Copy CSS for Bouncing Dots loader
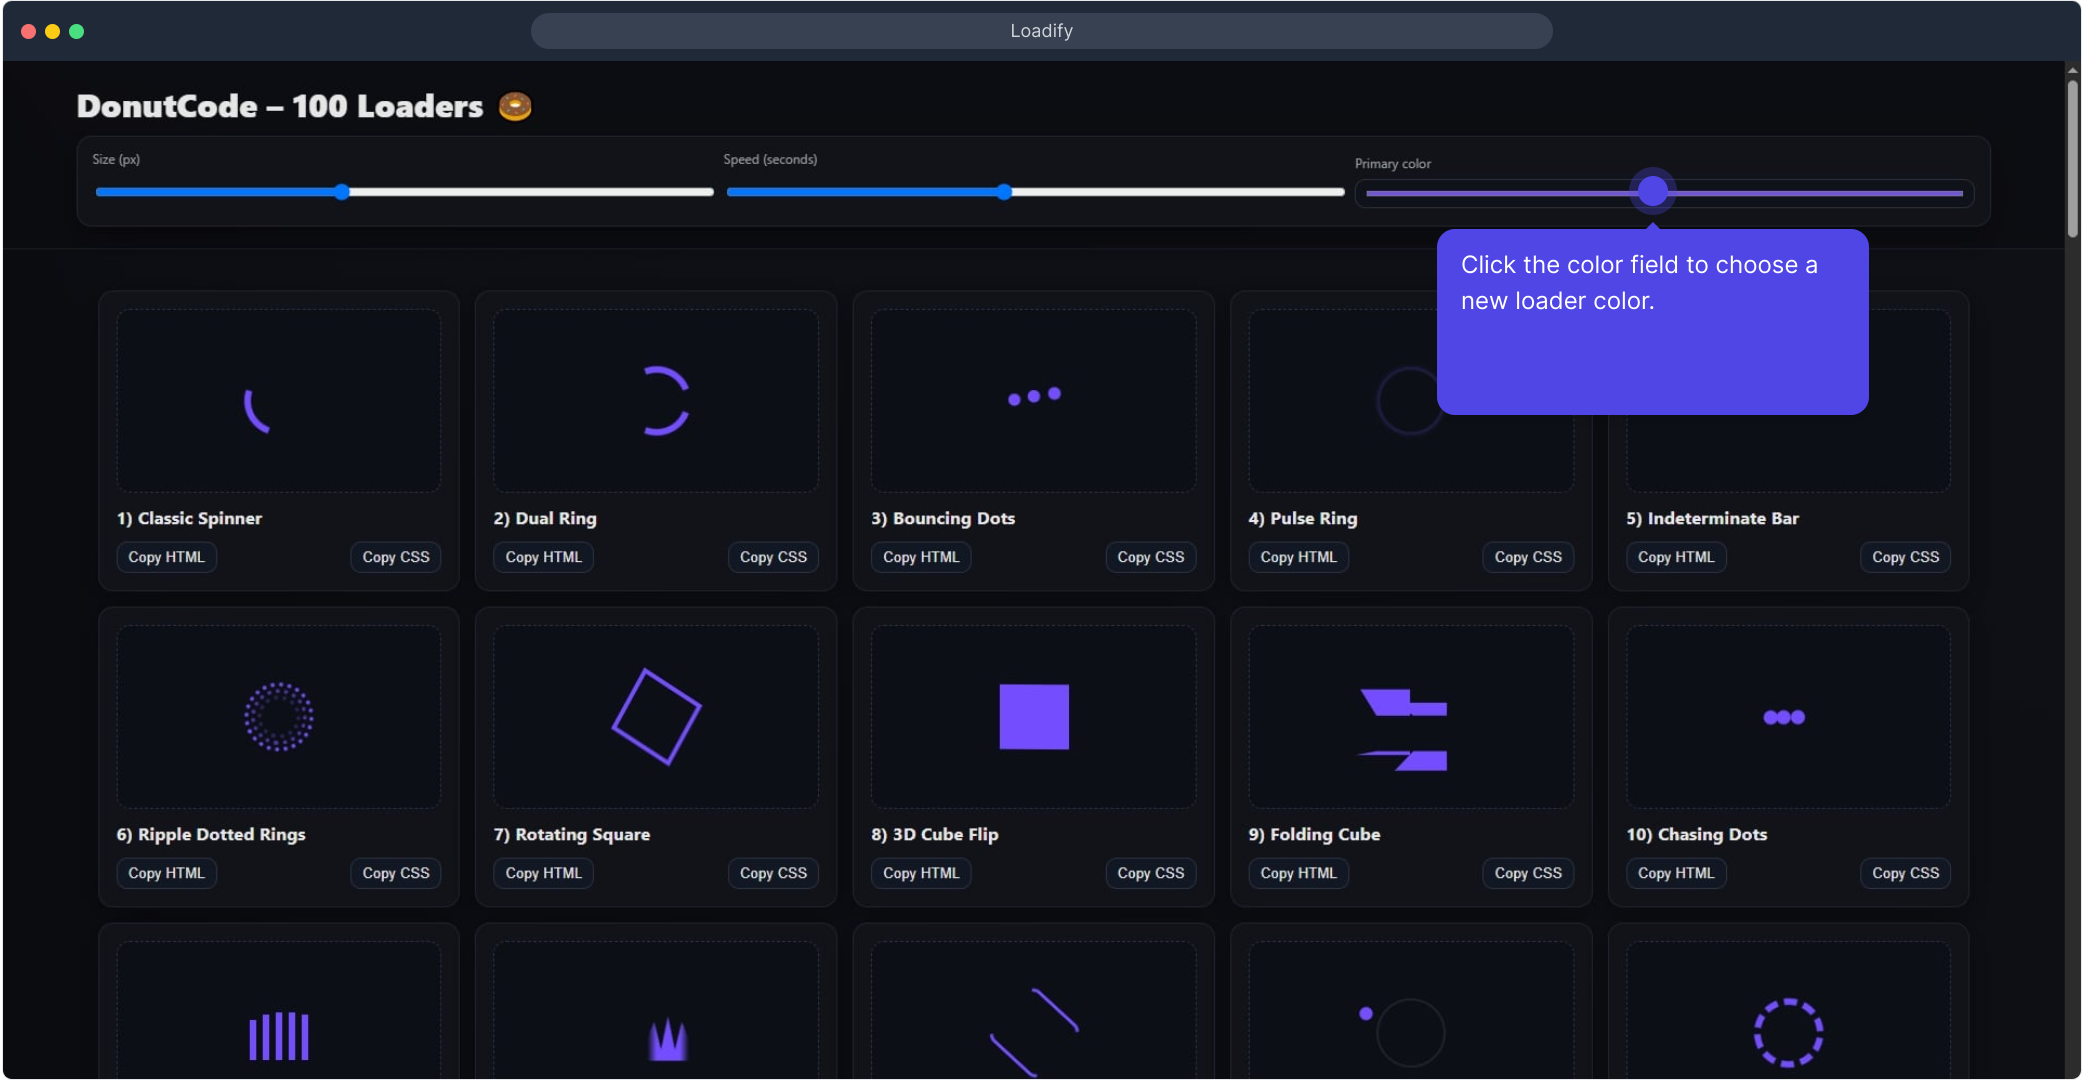Viewport: 2084px width, 1080px height. [1150, 557]
